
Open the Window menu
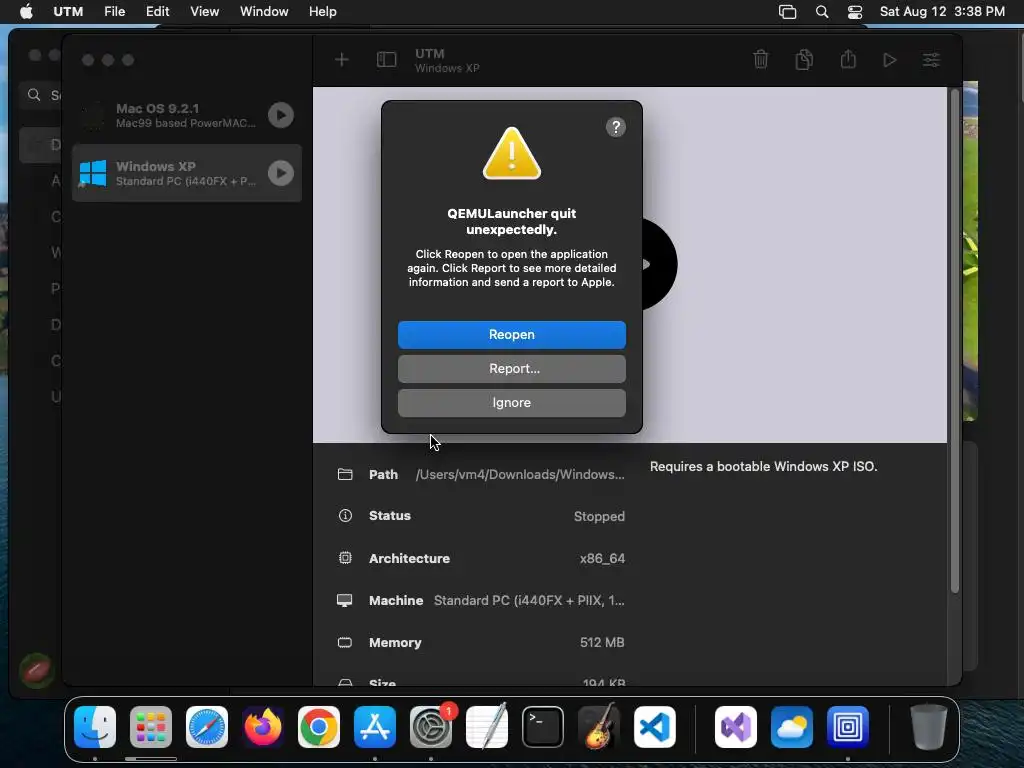(264, 11)
